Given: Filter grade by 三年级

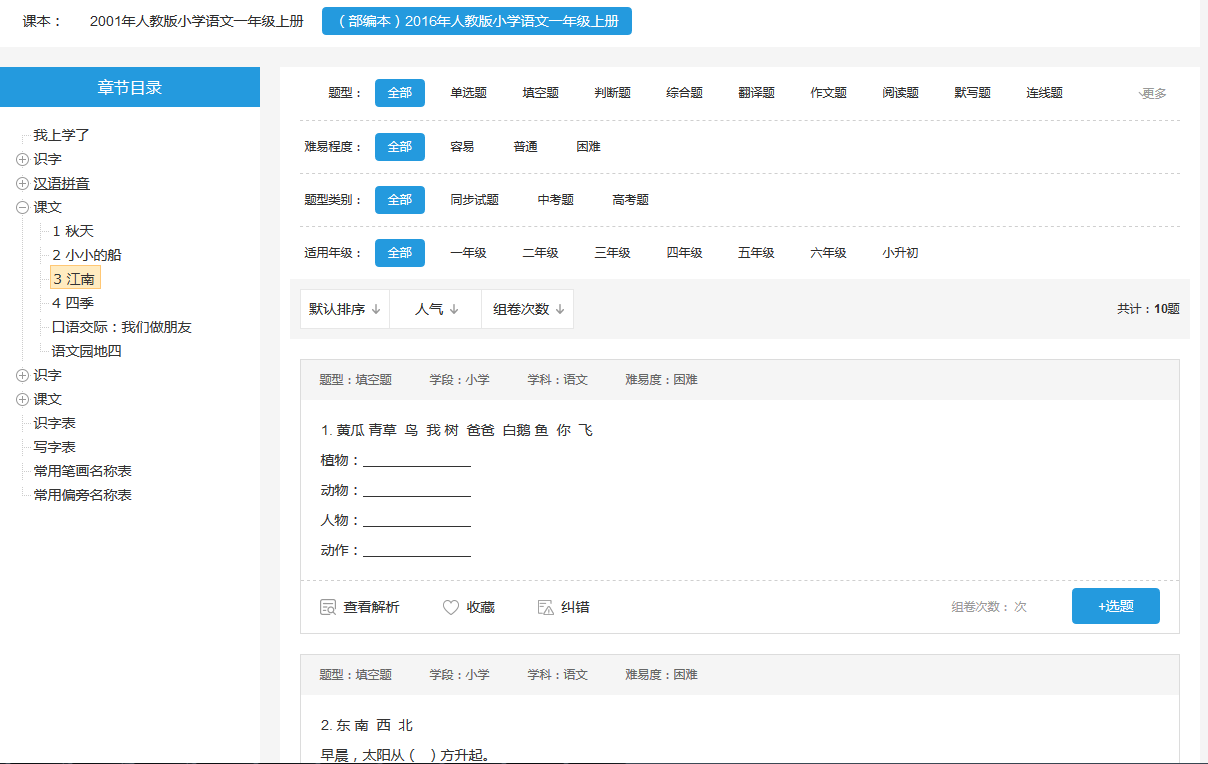Looking at the screenshot, I should pos(612,253).
